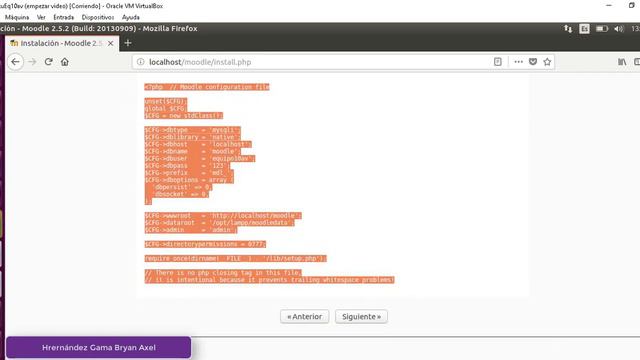Click the require_once setup.php line
Image resolution: width=640 pixels, height=360 pixels.
(x=236, y=258)
